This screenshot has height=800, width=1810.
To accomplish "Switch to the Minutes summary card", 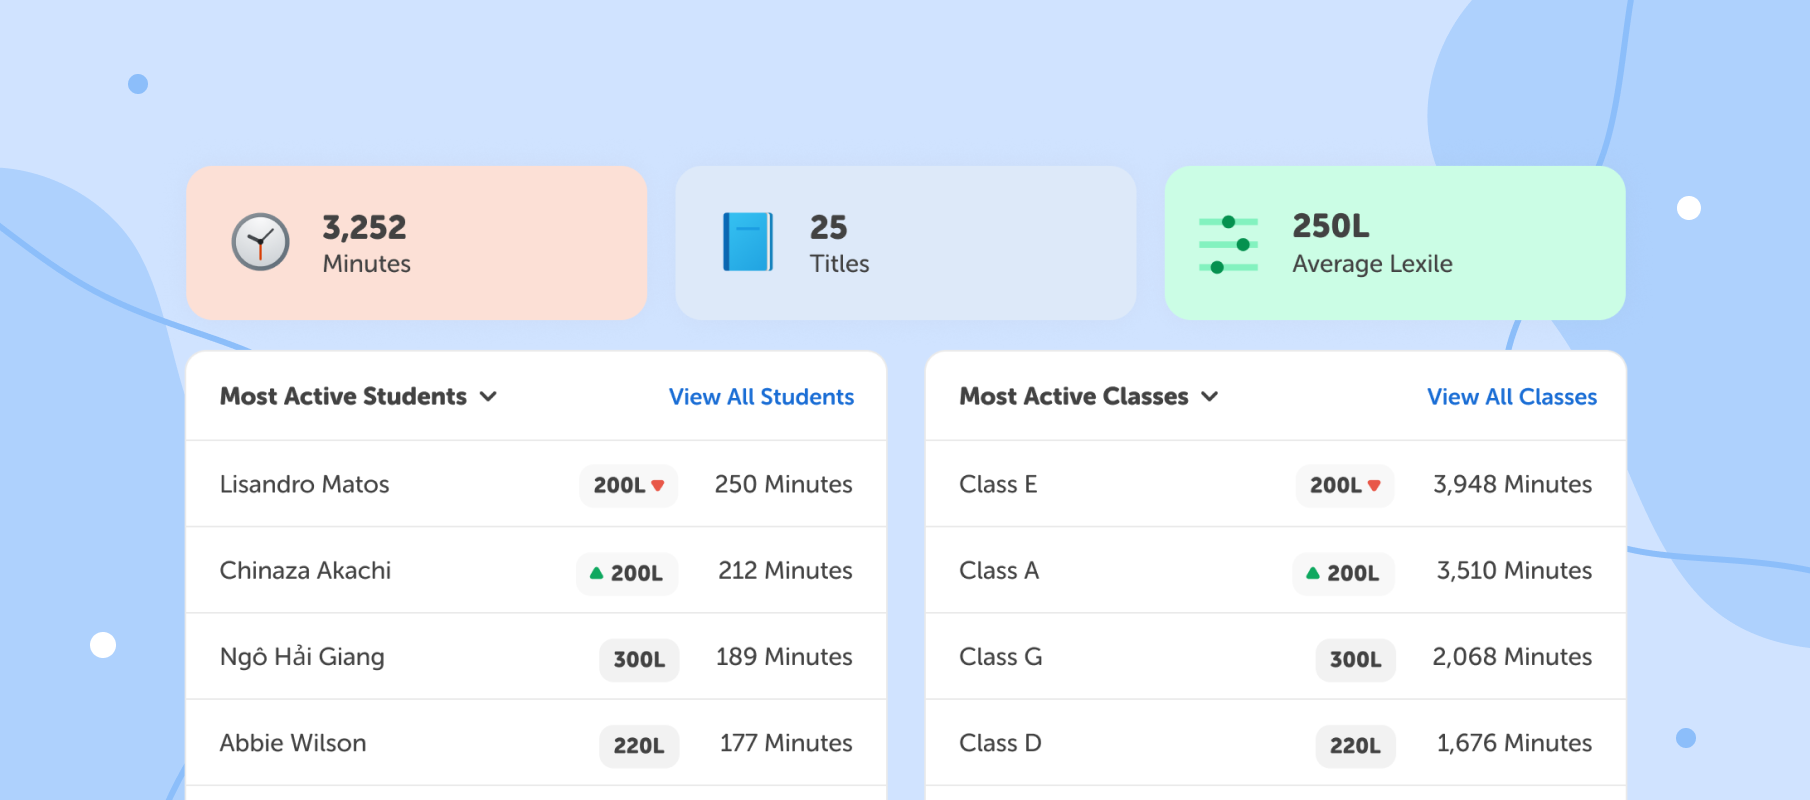I will click(x=417, y=242).
